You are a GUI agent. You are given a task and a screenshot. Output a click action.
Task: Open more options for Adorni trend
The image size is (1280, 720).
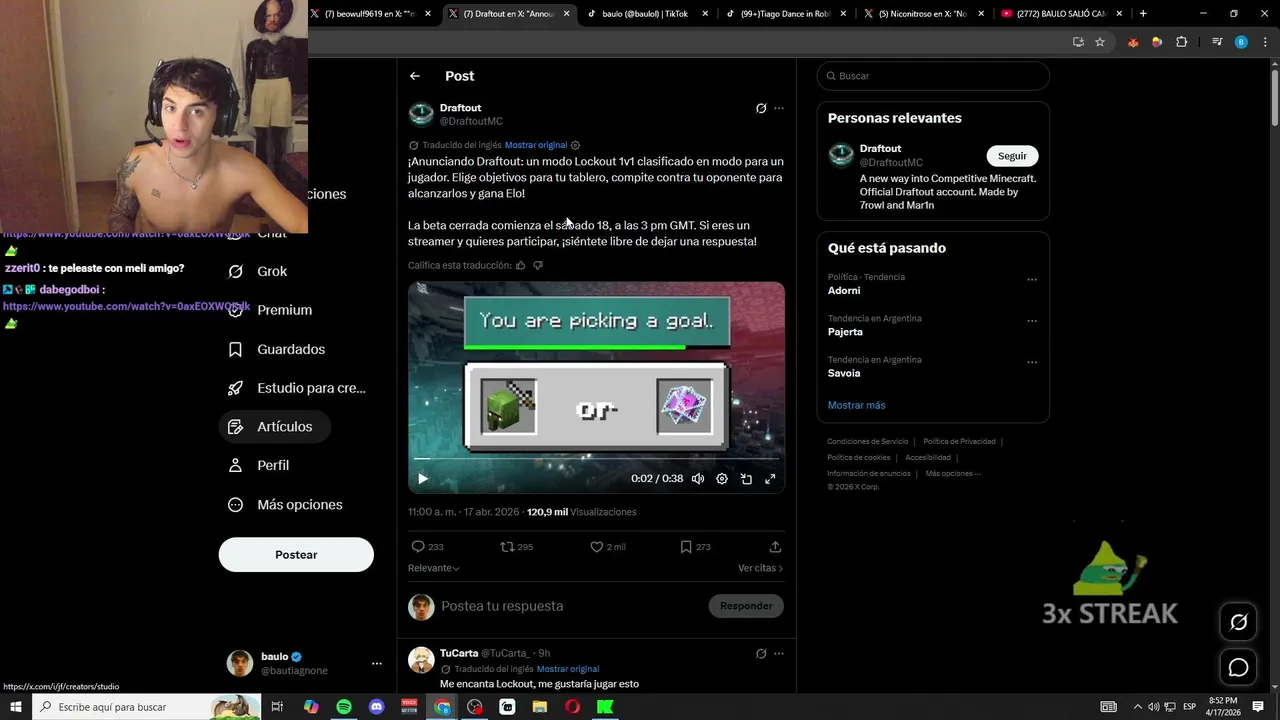tap(1032, 280)
